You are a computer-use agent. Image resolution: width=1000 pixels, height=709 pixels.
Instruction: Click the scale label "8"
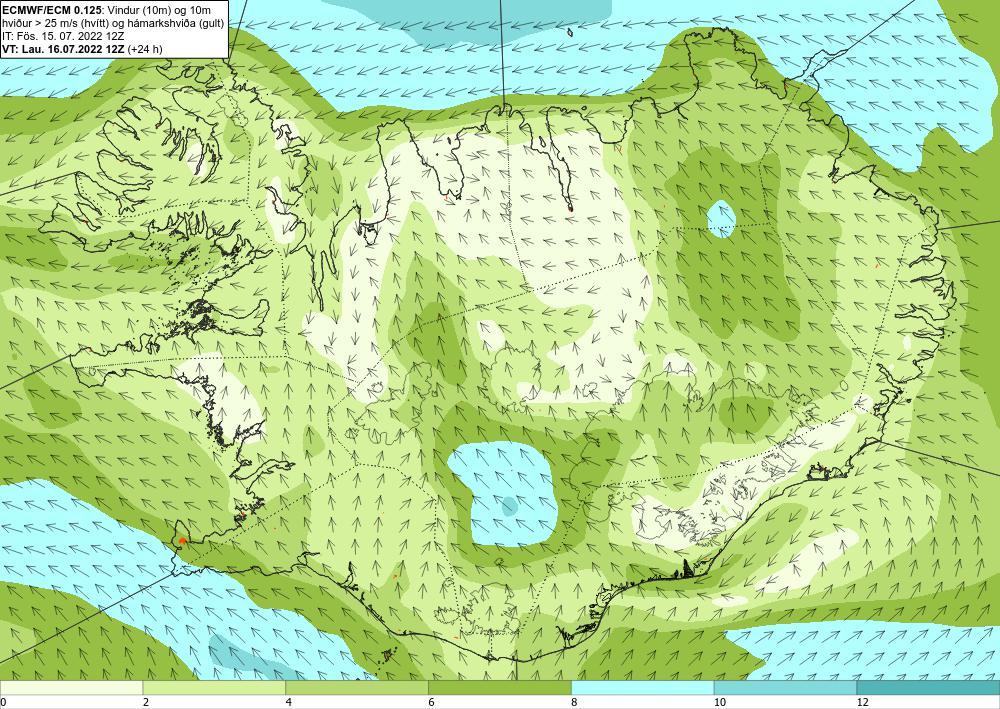click(x=575, y=702)
